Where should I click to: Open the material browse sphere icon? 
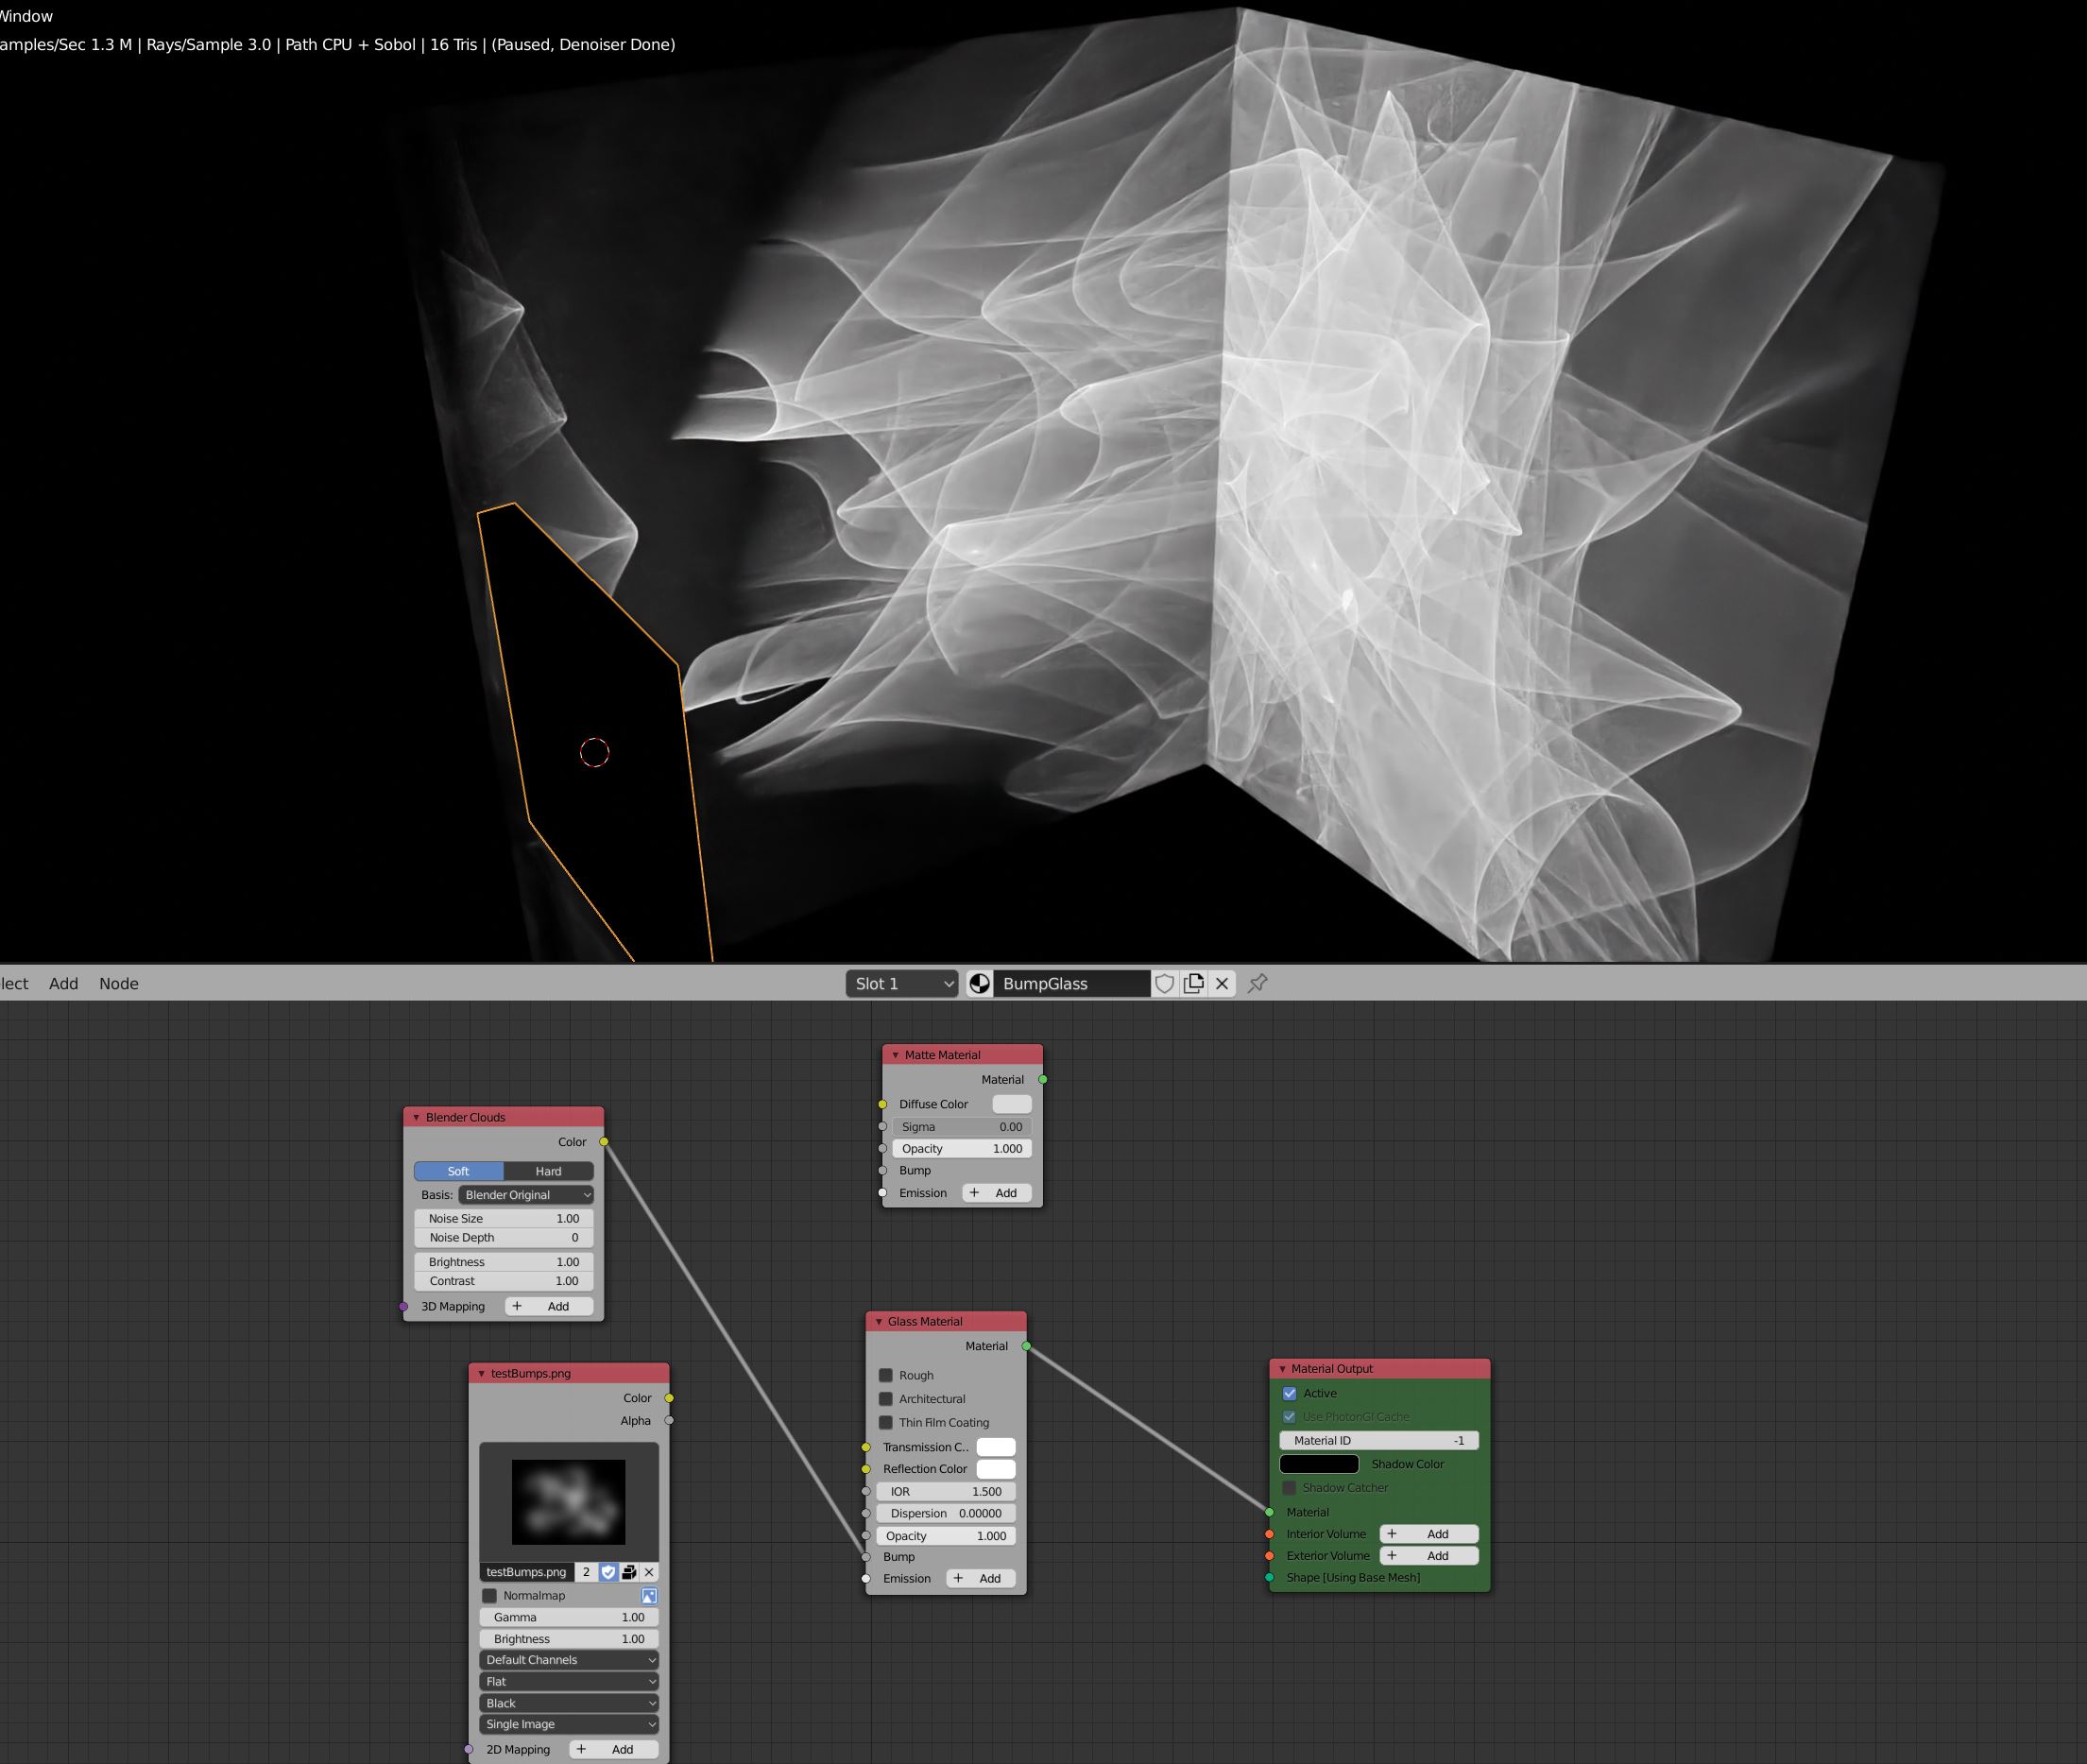(x=980, y=984)
